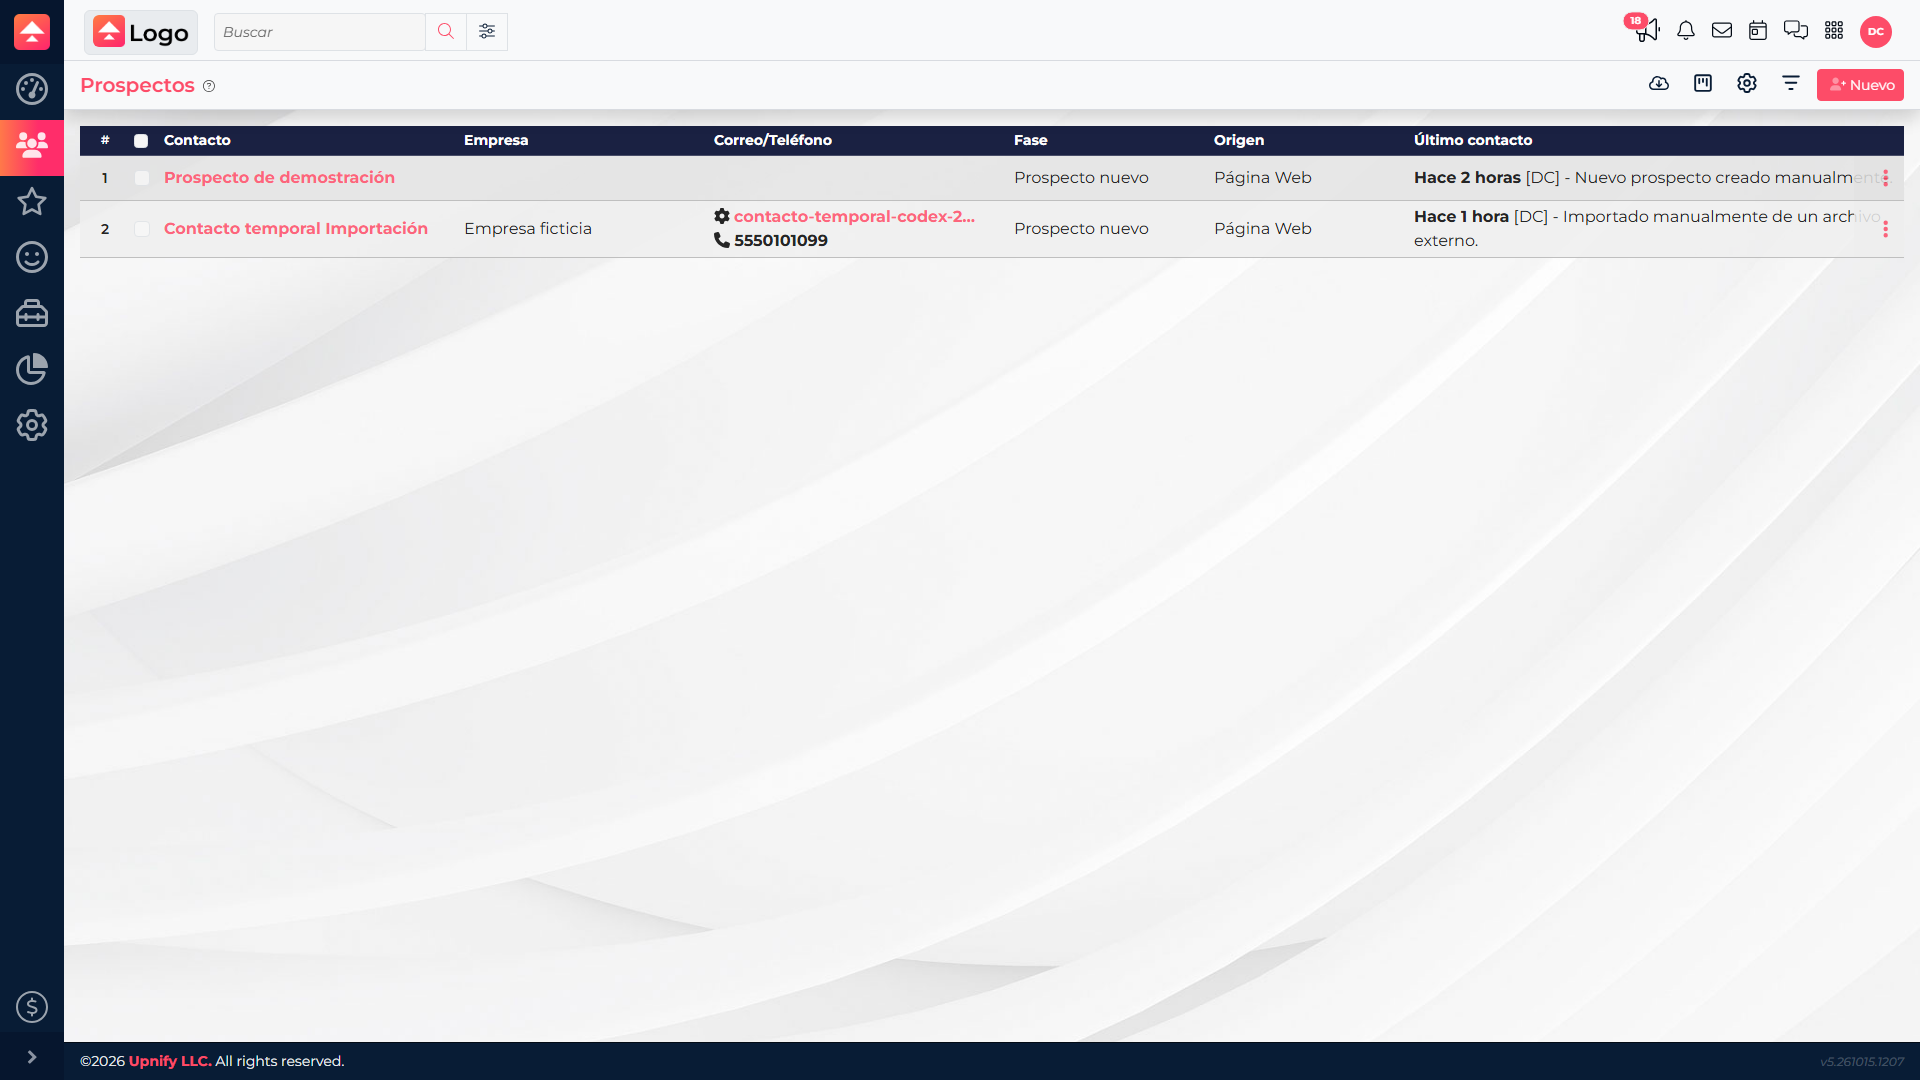The image size is (1920, 1080).
Task: Sort by the Contacto column header
Action: point(197,140)
